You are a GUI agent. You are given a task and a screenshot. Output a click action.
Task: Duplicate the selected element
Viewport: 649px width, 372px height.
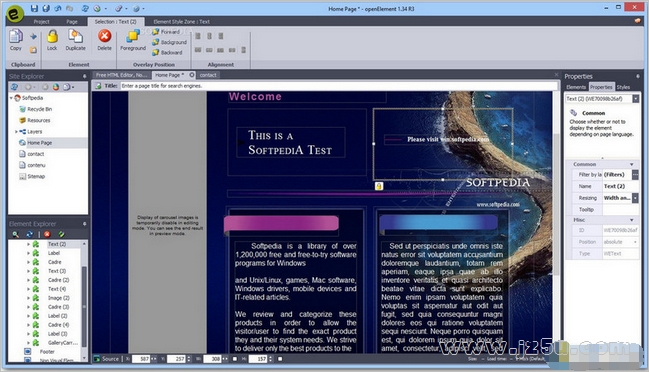pos(75,40)
